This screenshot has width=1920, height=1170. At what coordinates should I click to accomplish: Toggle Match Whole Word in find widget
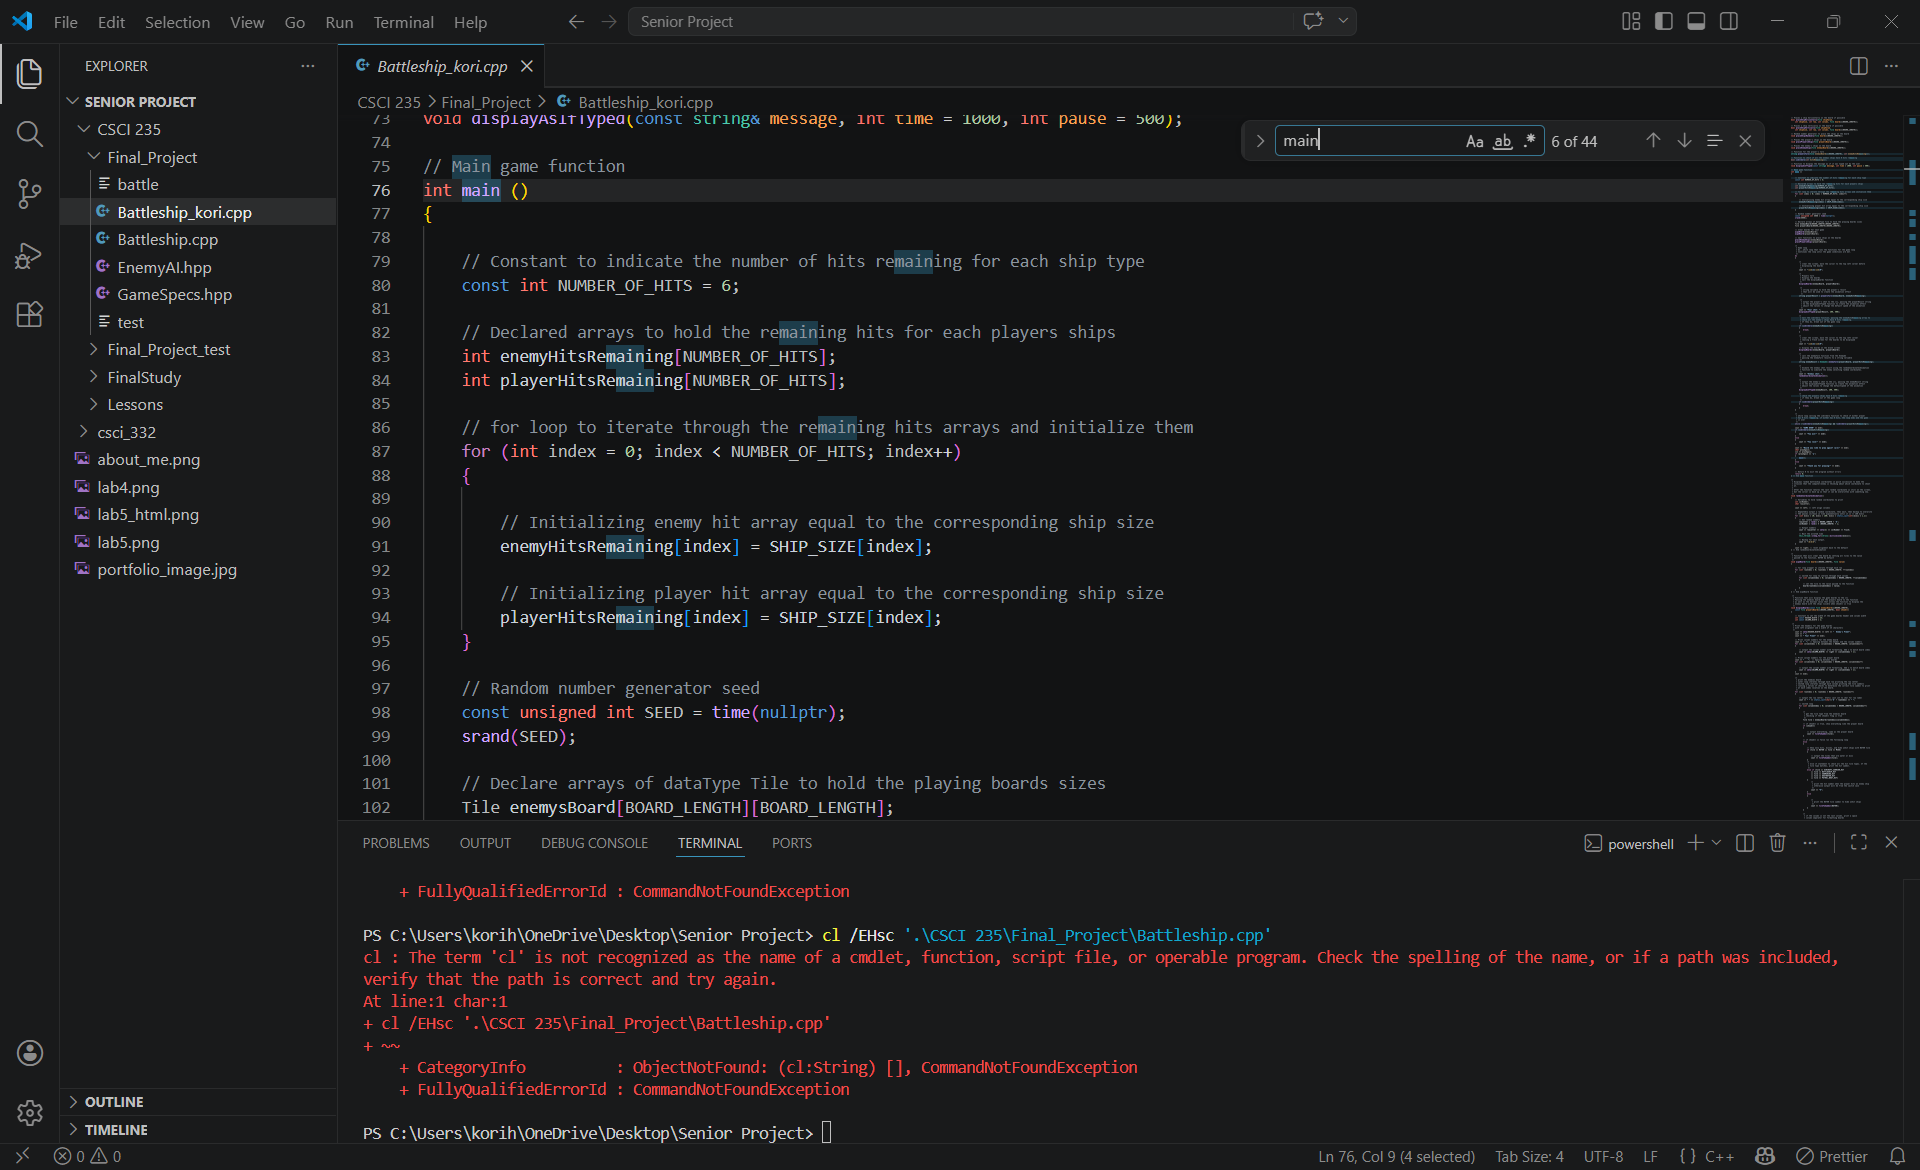click(1502, 141)
